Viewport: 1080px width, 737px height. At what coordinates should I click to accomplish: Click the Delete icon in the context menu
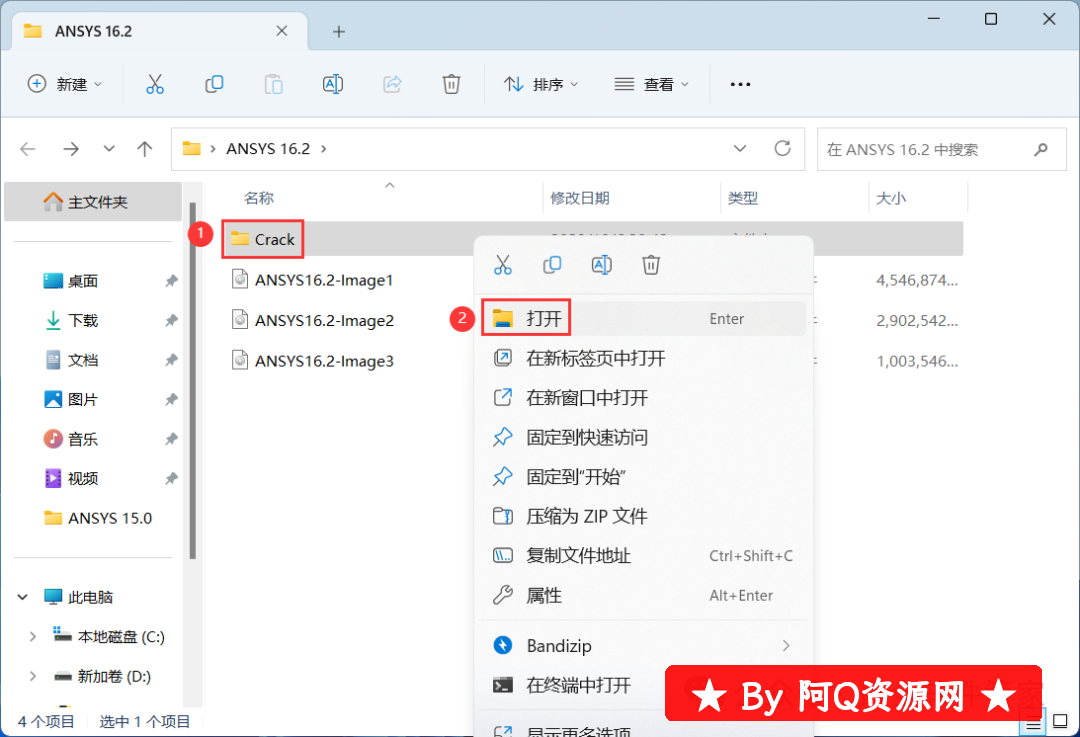click(x=651, y=265)
